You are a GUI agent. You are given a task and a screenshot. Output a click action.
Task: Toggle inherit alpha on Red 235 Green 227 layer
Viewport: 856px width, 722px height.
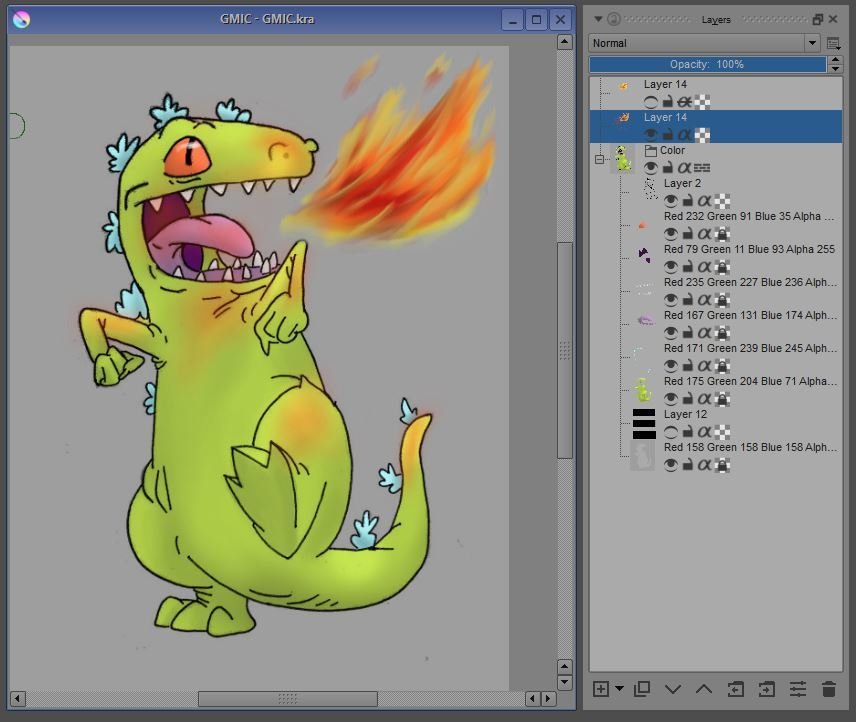coord(705,300)
